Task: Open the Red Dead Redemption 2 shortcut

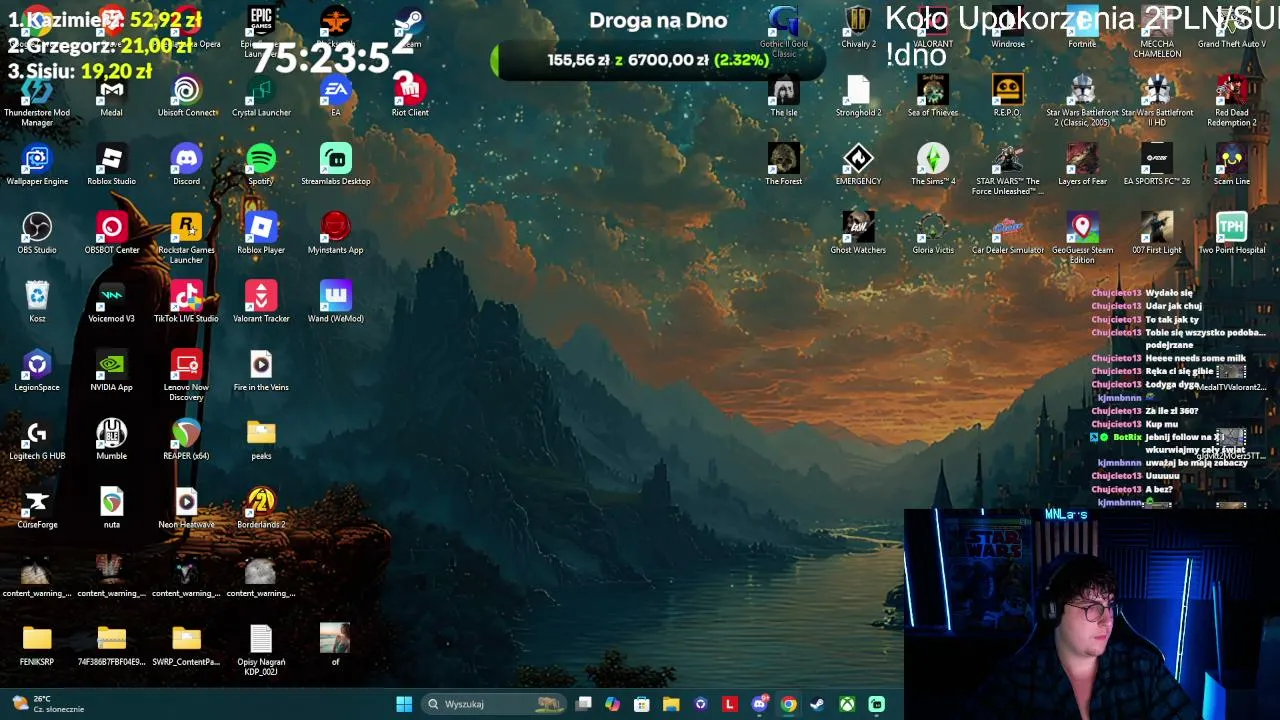Action: coord(1231,101)
